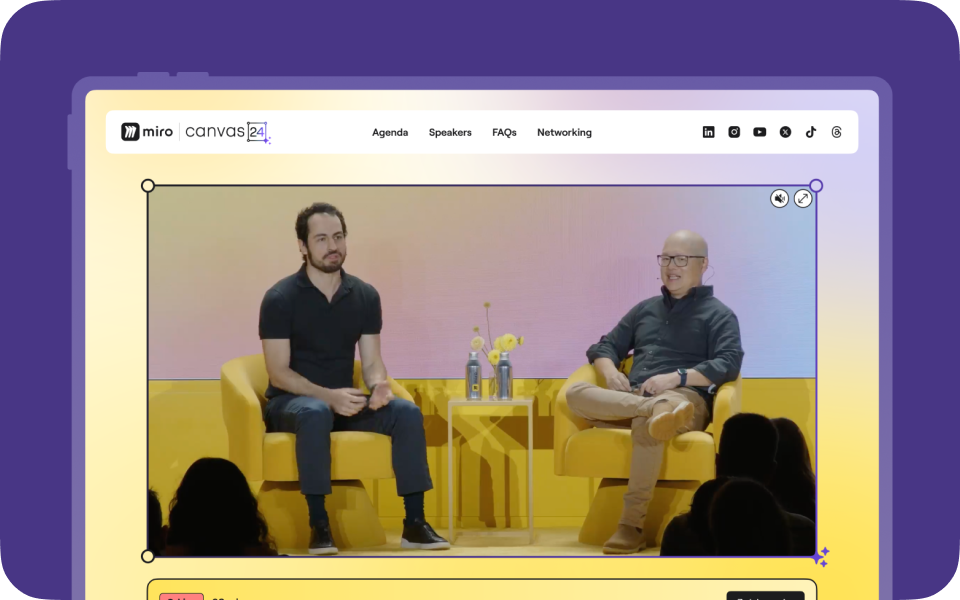This screenshot has height=600, width=960.
Task: Mute the video with speaker icon
Action: [x=779, y=198]
